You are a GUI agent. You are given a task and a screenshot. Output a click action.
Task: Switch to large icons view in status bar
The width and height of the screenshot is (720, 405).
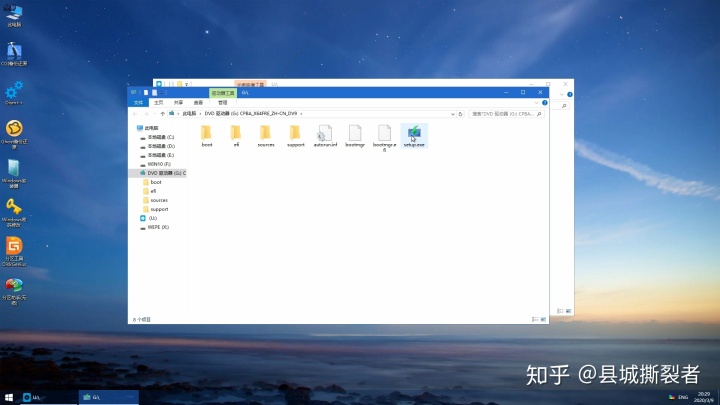tap(543, 319)
